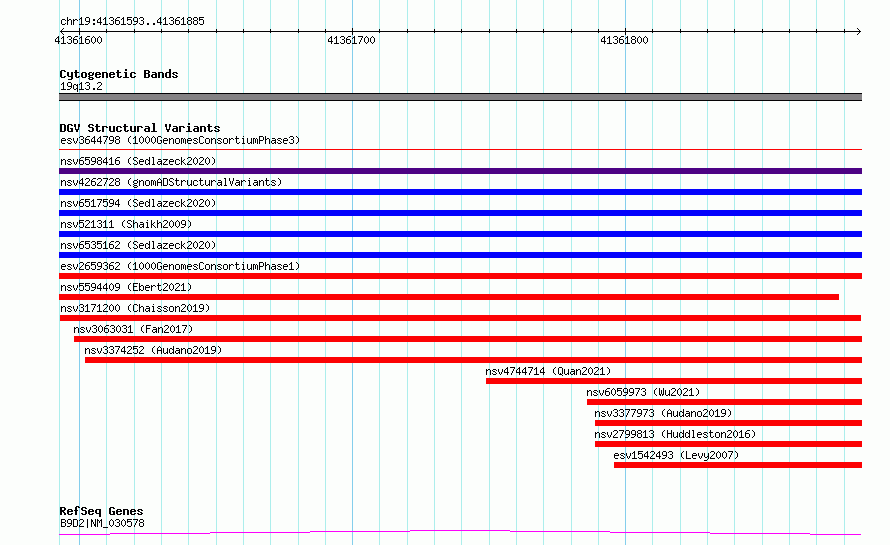Click the red nsv3171200 variant bar
Screen dimensions: 890x545
tap(460, 318)
